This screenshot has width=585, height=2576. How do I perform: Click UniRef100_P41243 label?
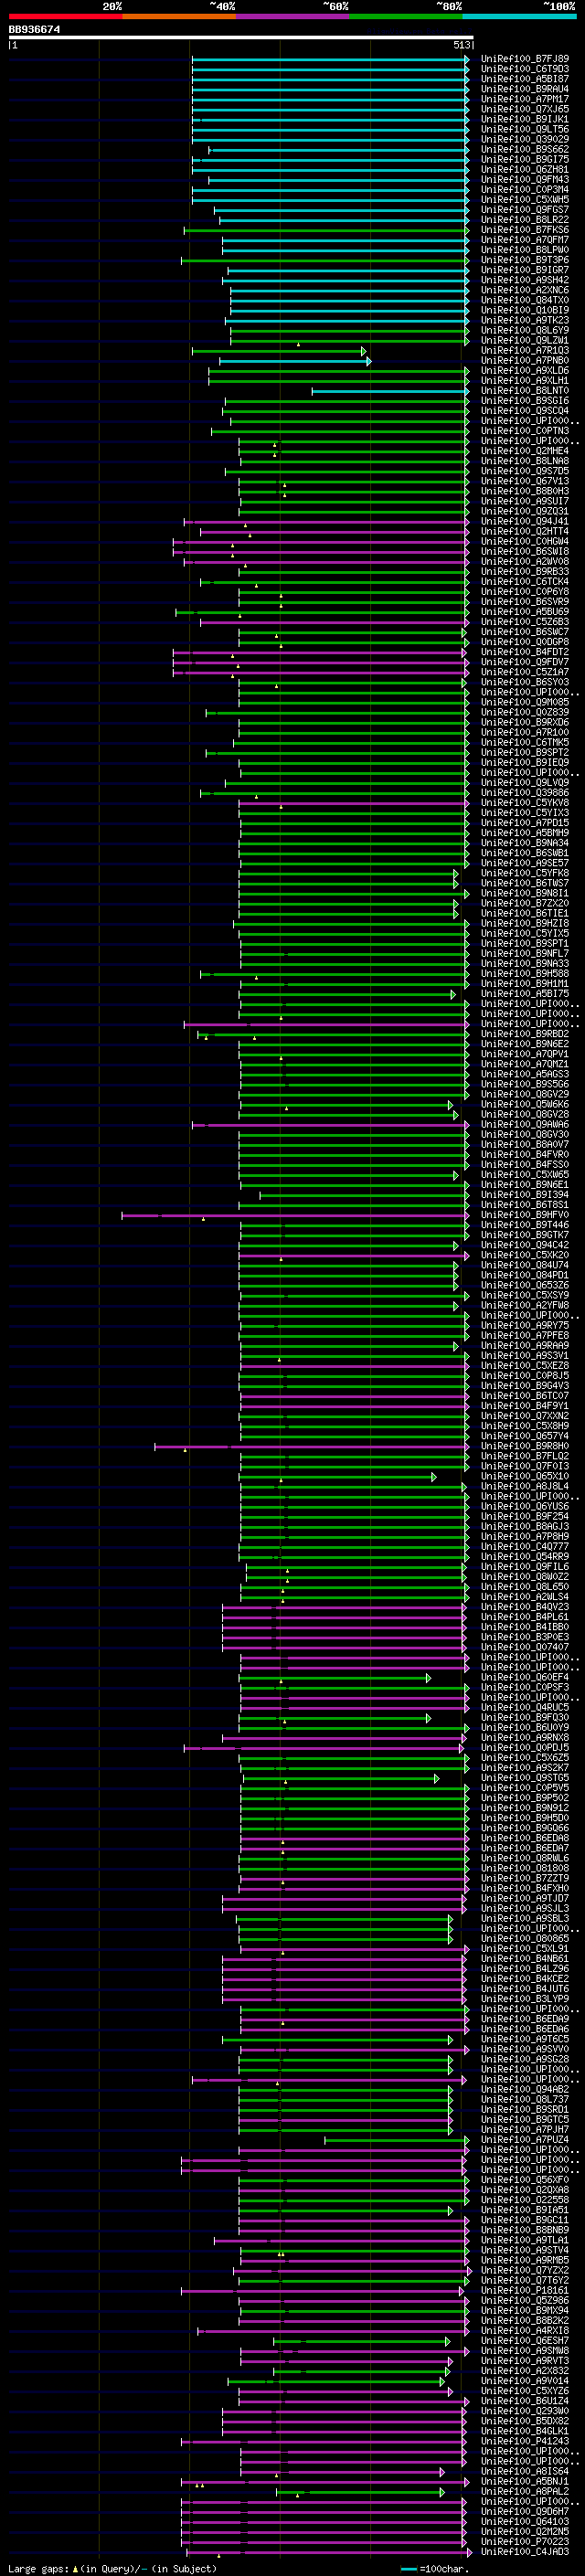point(525,2441)
